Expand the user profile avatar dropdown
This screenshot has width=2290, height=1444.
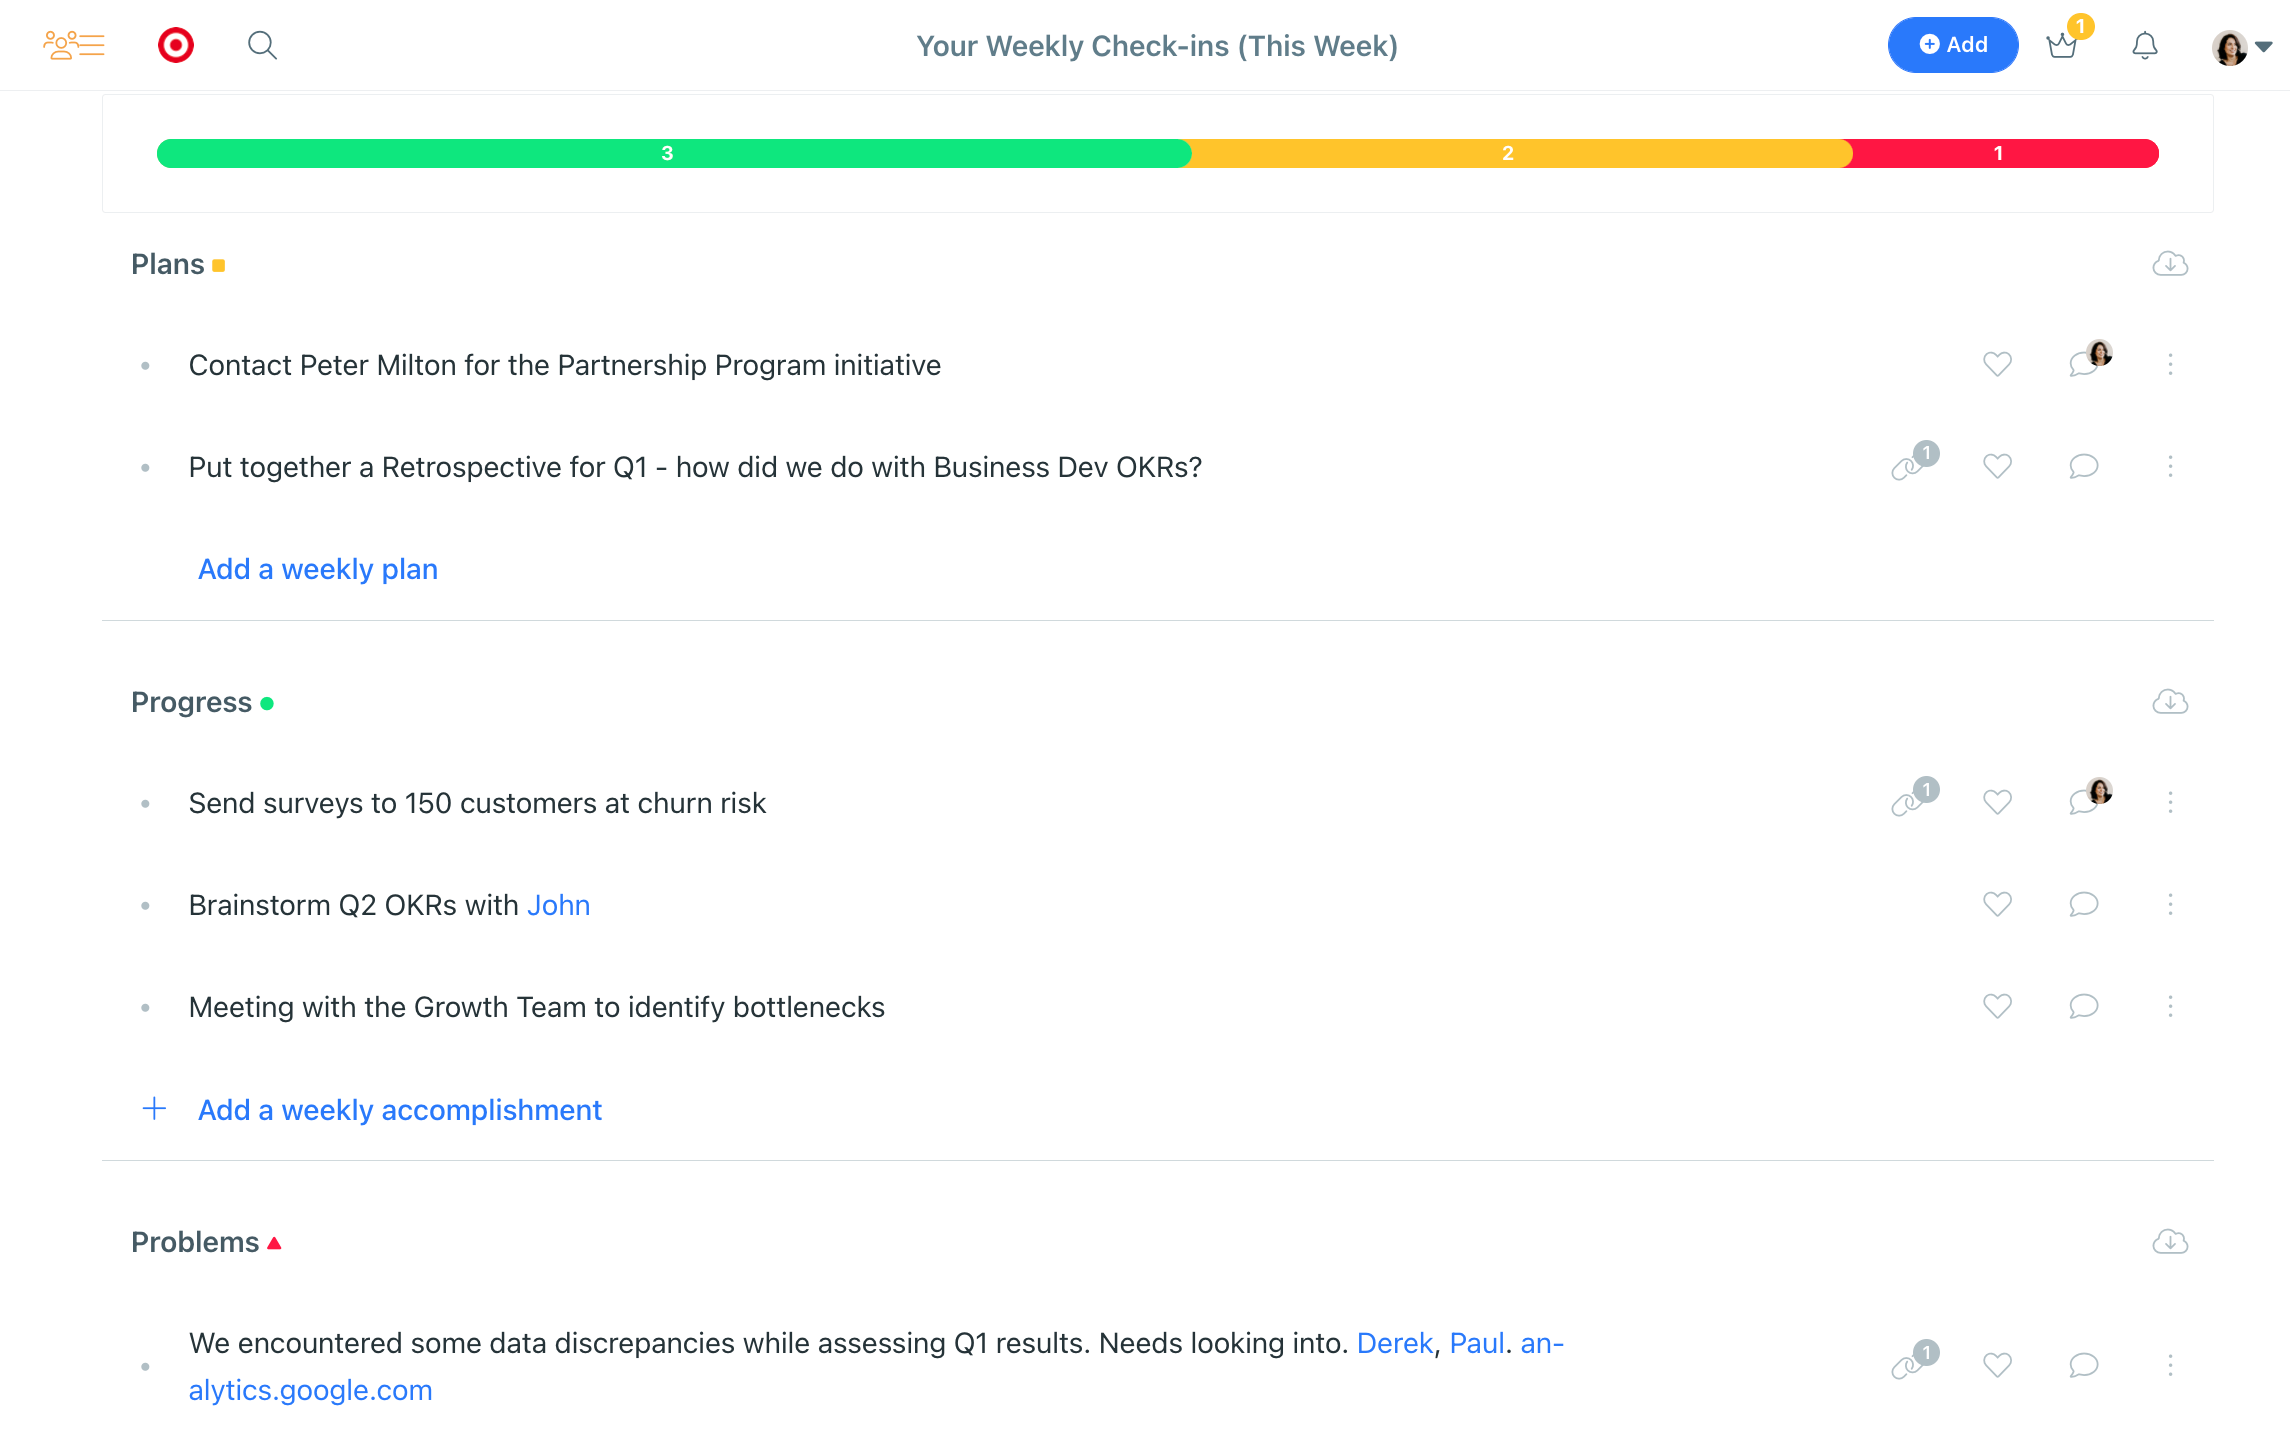point(2241,46)
